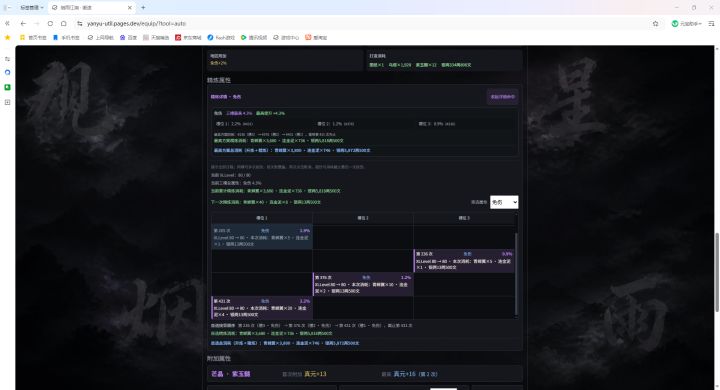The height and width of the screenshot is (390, 720).
Task: Select the highlighted blue first-row cell
Action: (262, 237)
